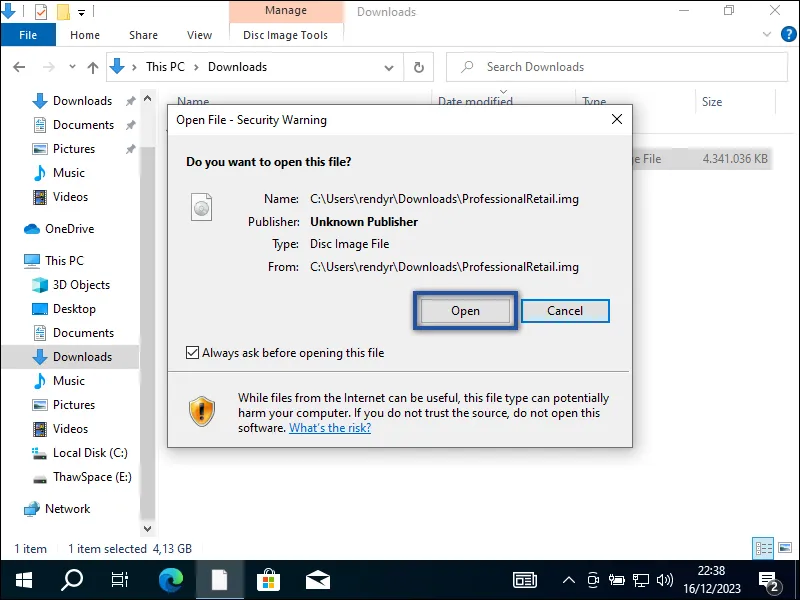The height and width of the screenshot is (600, 800).
Task: Launch Microsoft Store from the taskbar
Action: [270, 579]
